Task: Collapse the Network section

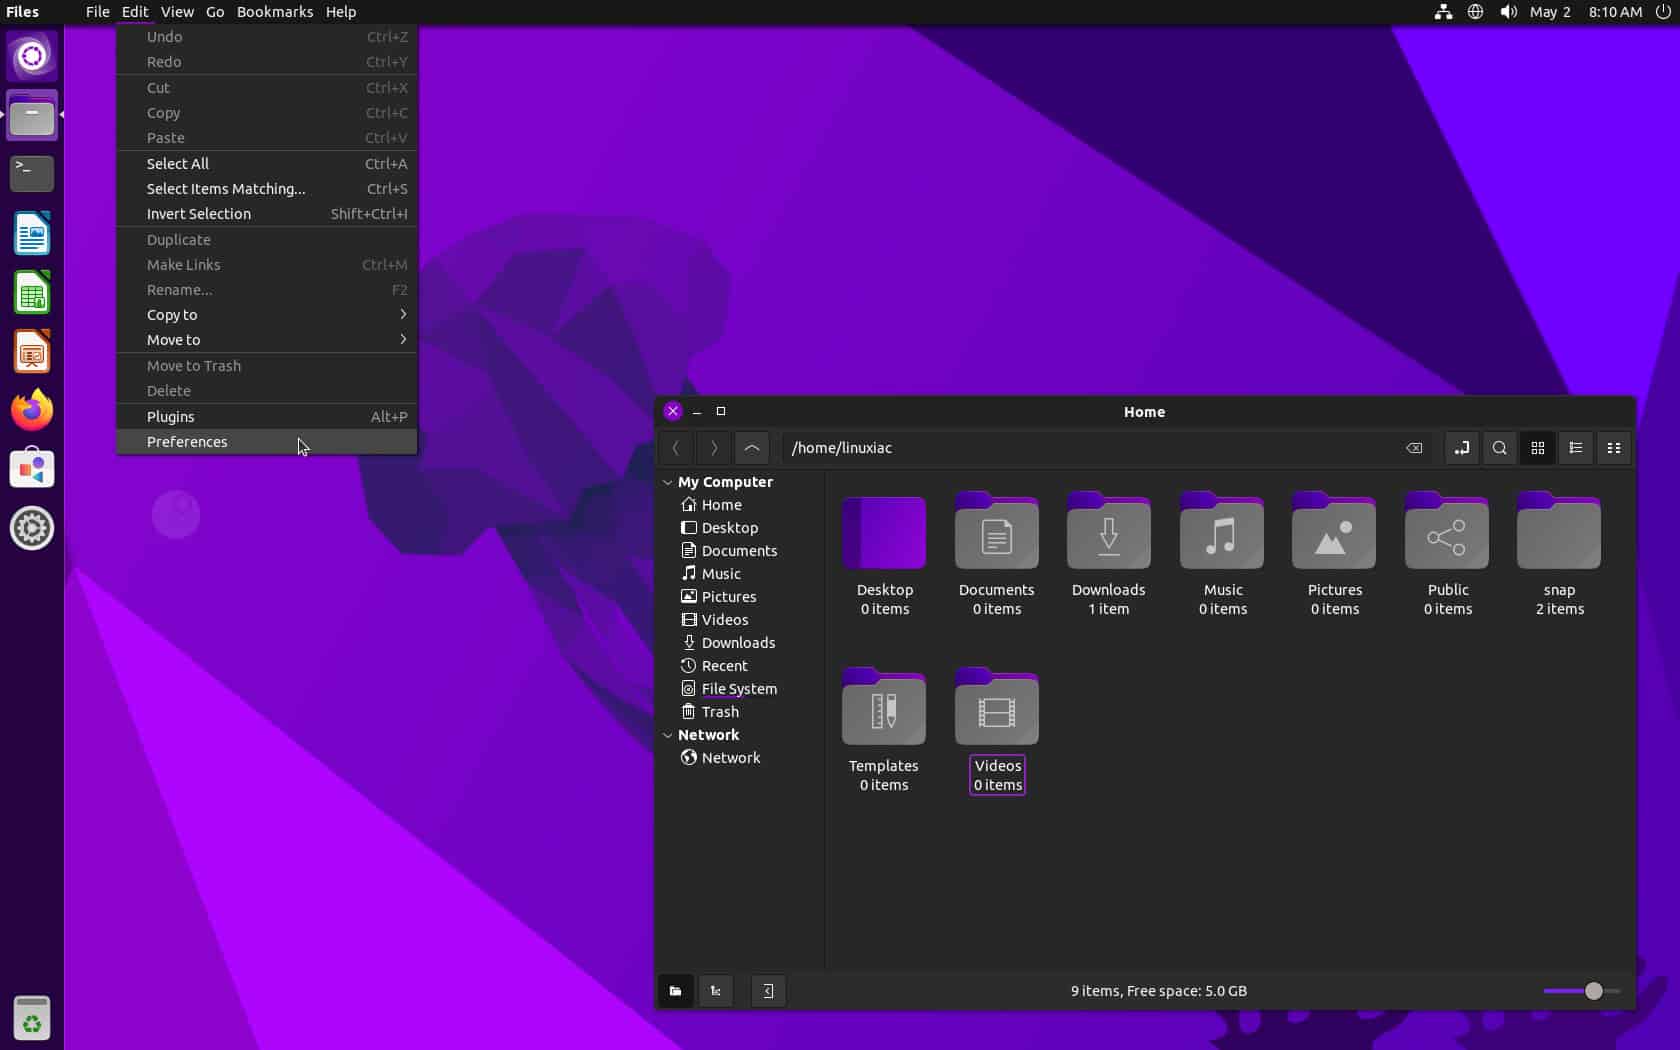Action: pos(668,735)
